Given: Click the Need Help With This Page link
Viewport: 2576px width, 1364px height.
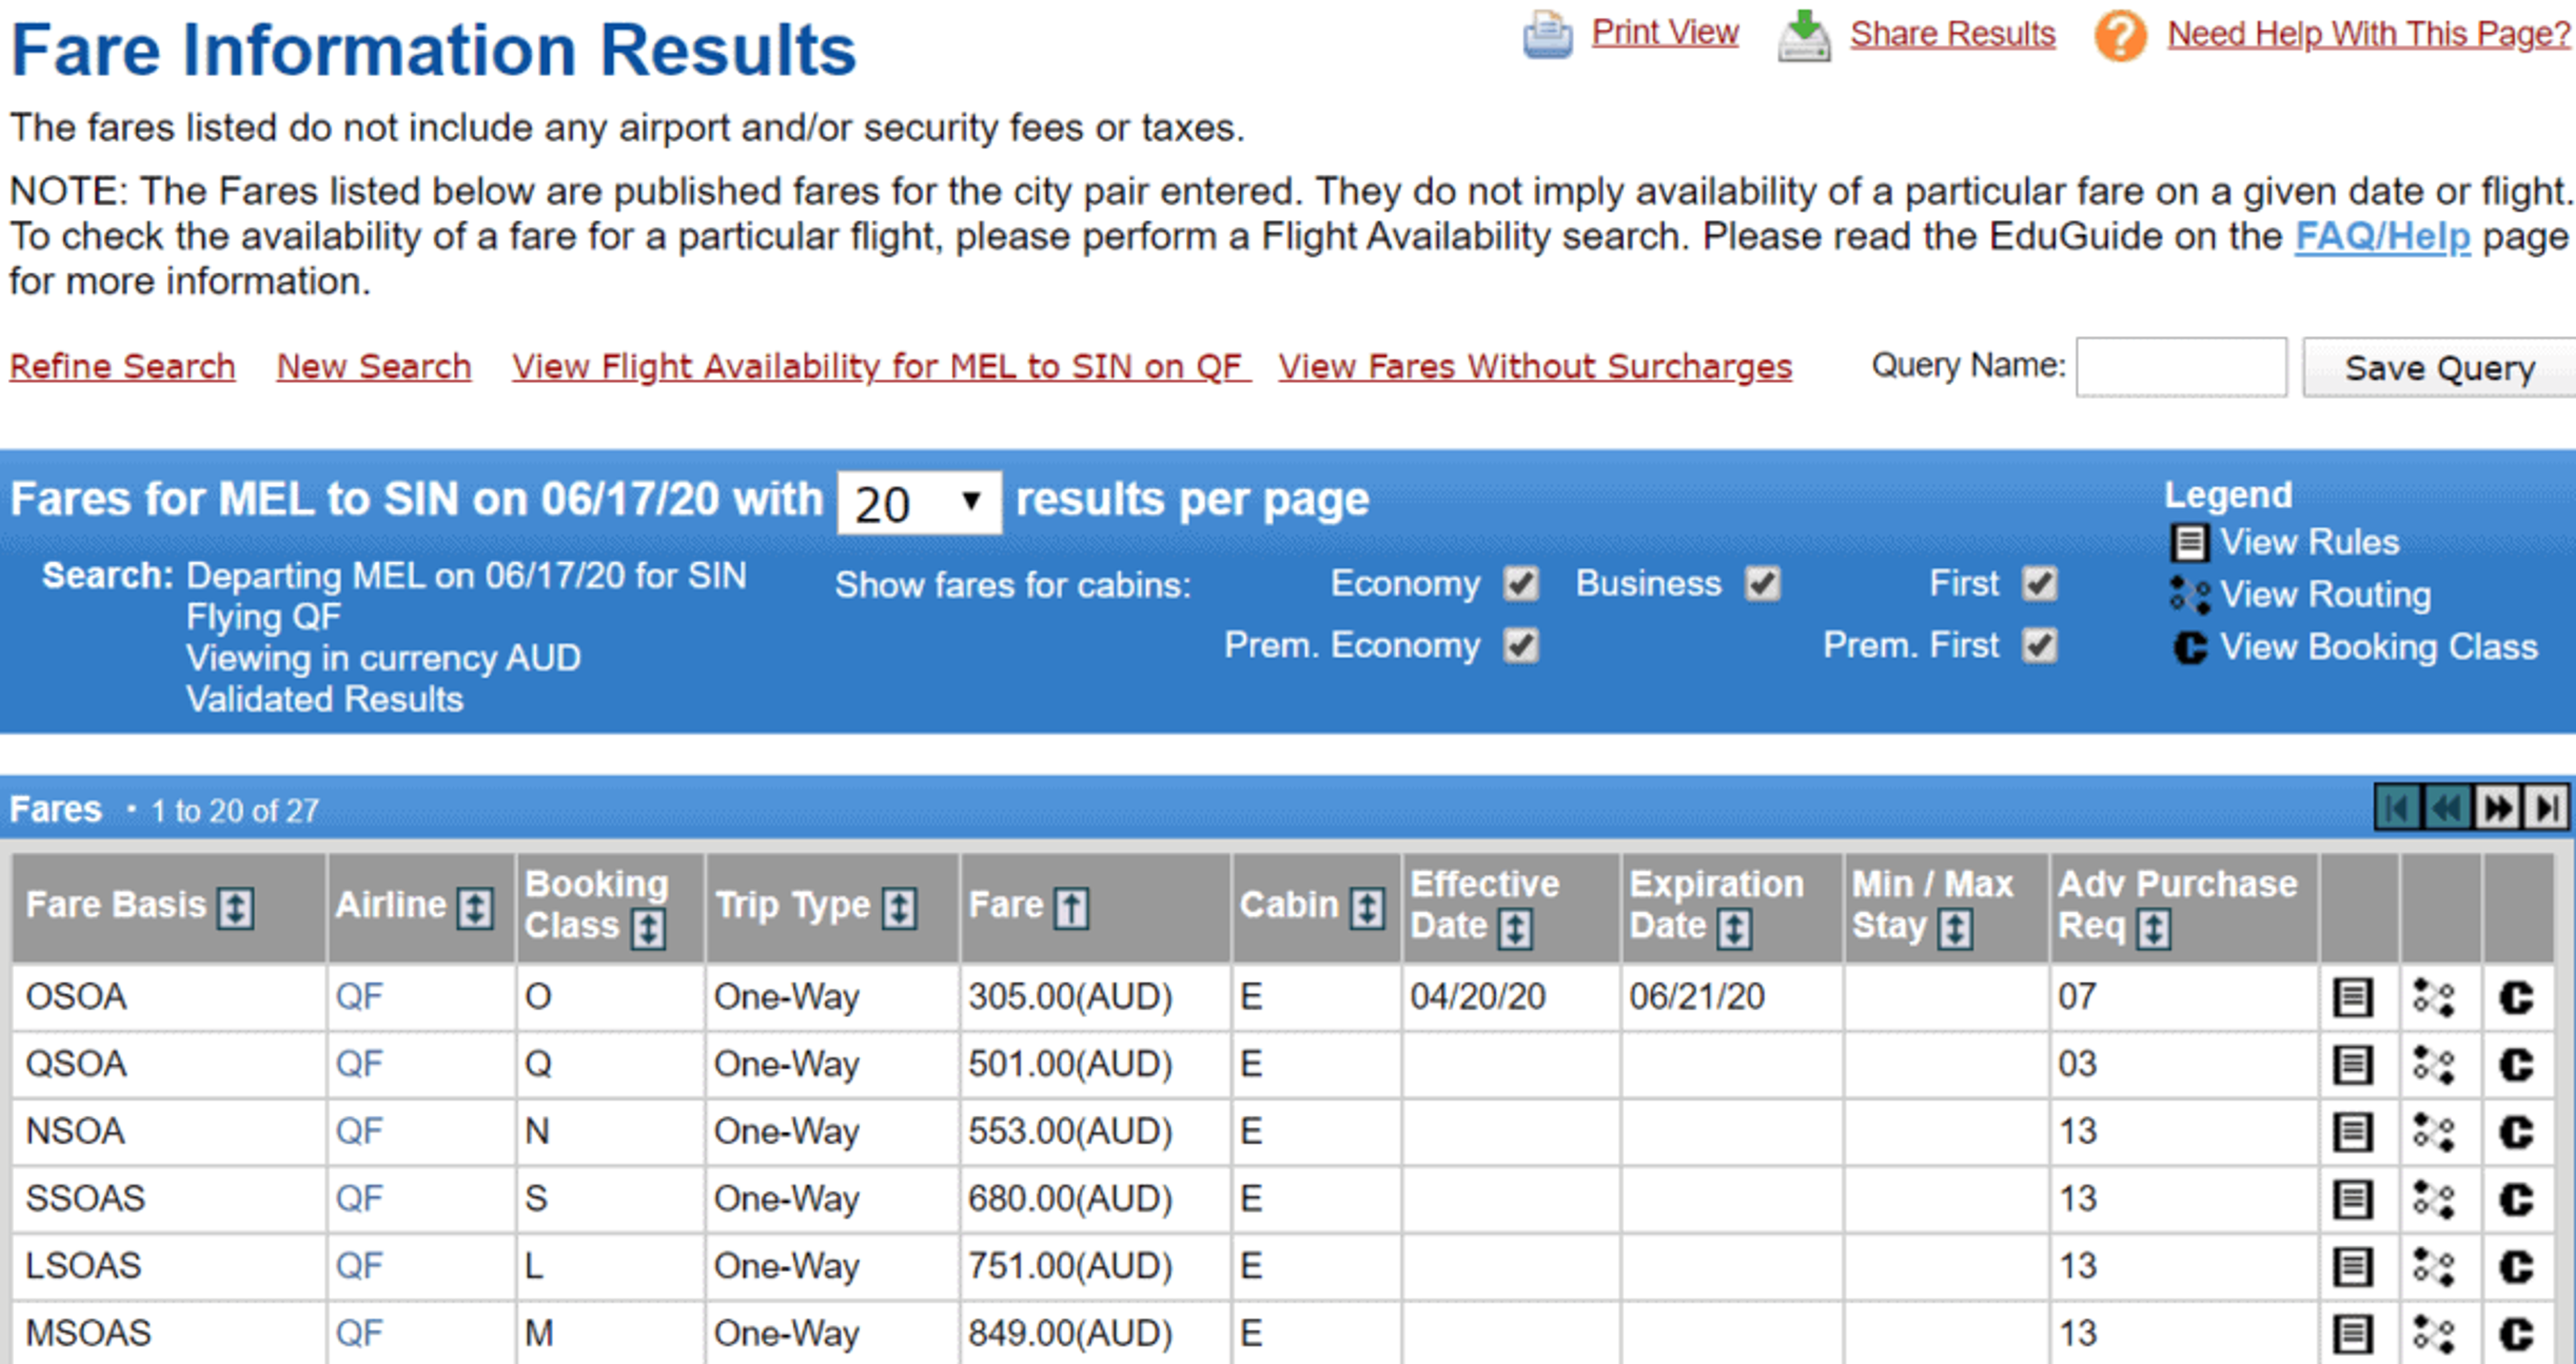Looking at the screenshot, I should coord(2368,31).
